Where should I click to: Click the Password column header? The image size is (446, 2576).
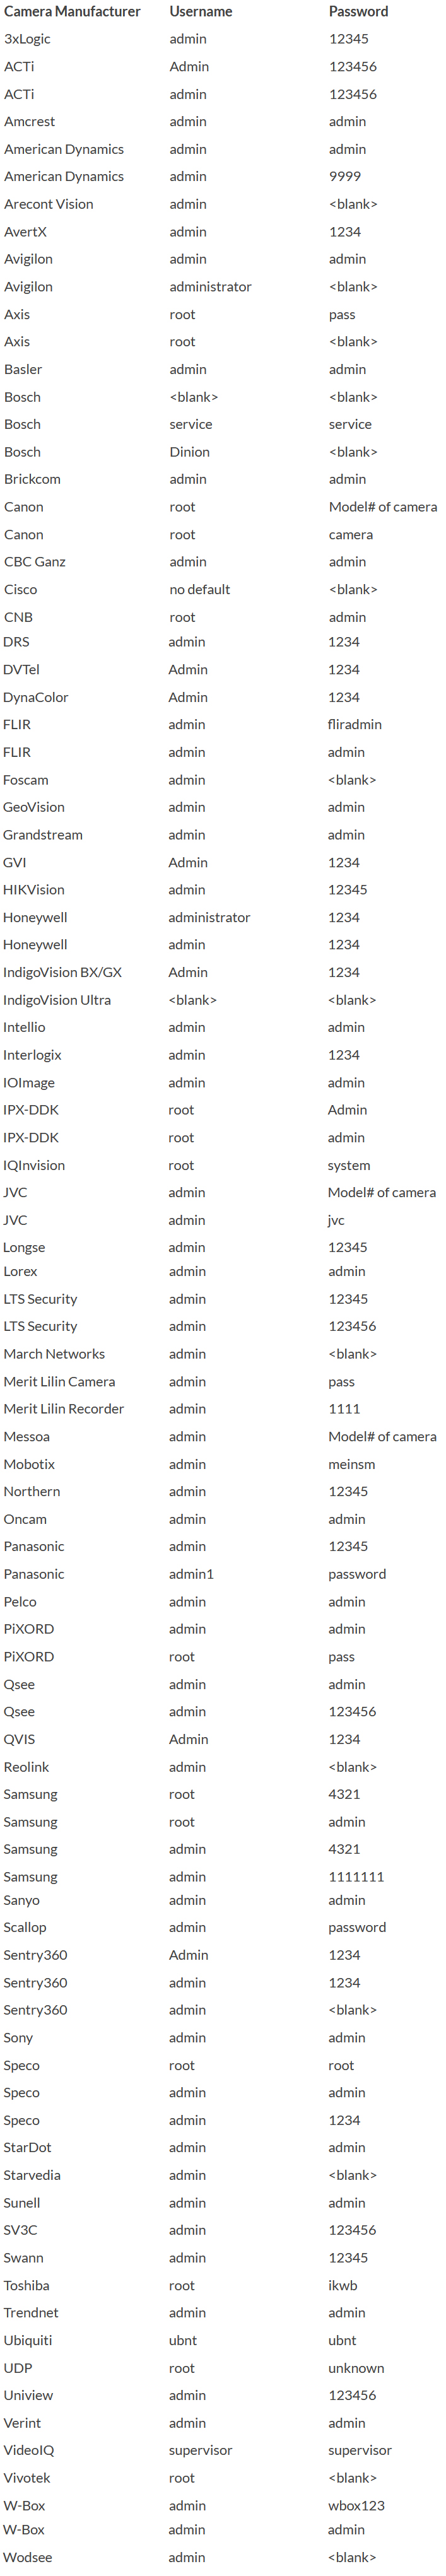tap(358, 12)
